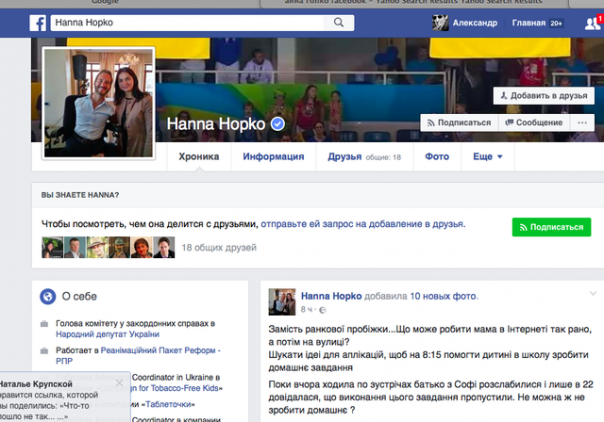
Task: Open the first mutual friend thumbnail
Action: click(x=52, y=247)
